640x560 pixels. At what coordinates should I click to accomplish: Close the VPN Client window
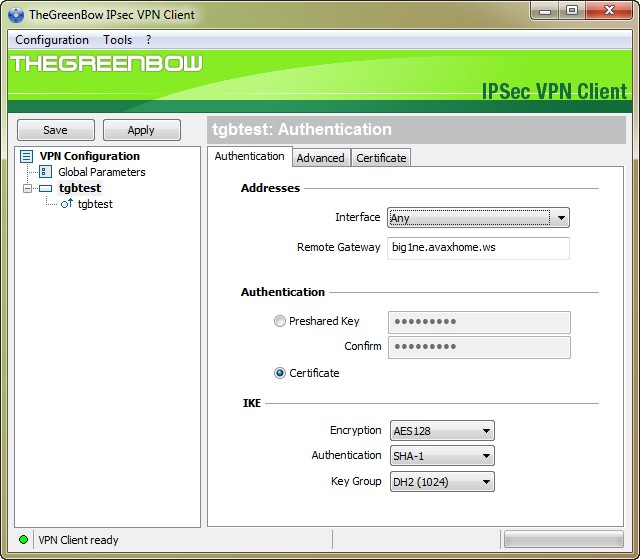coord(609,11)
